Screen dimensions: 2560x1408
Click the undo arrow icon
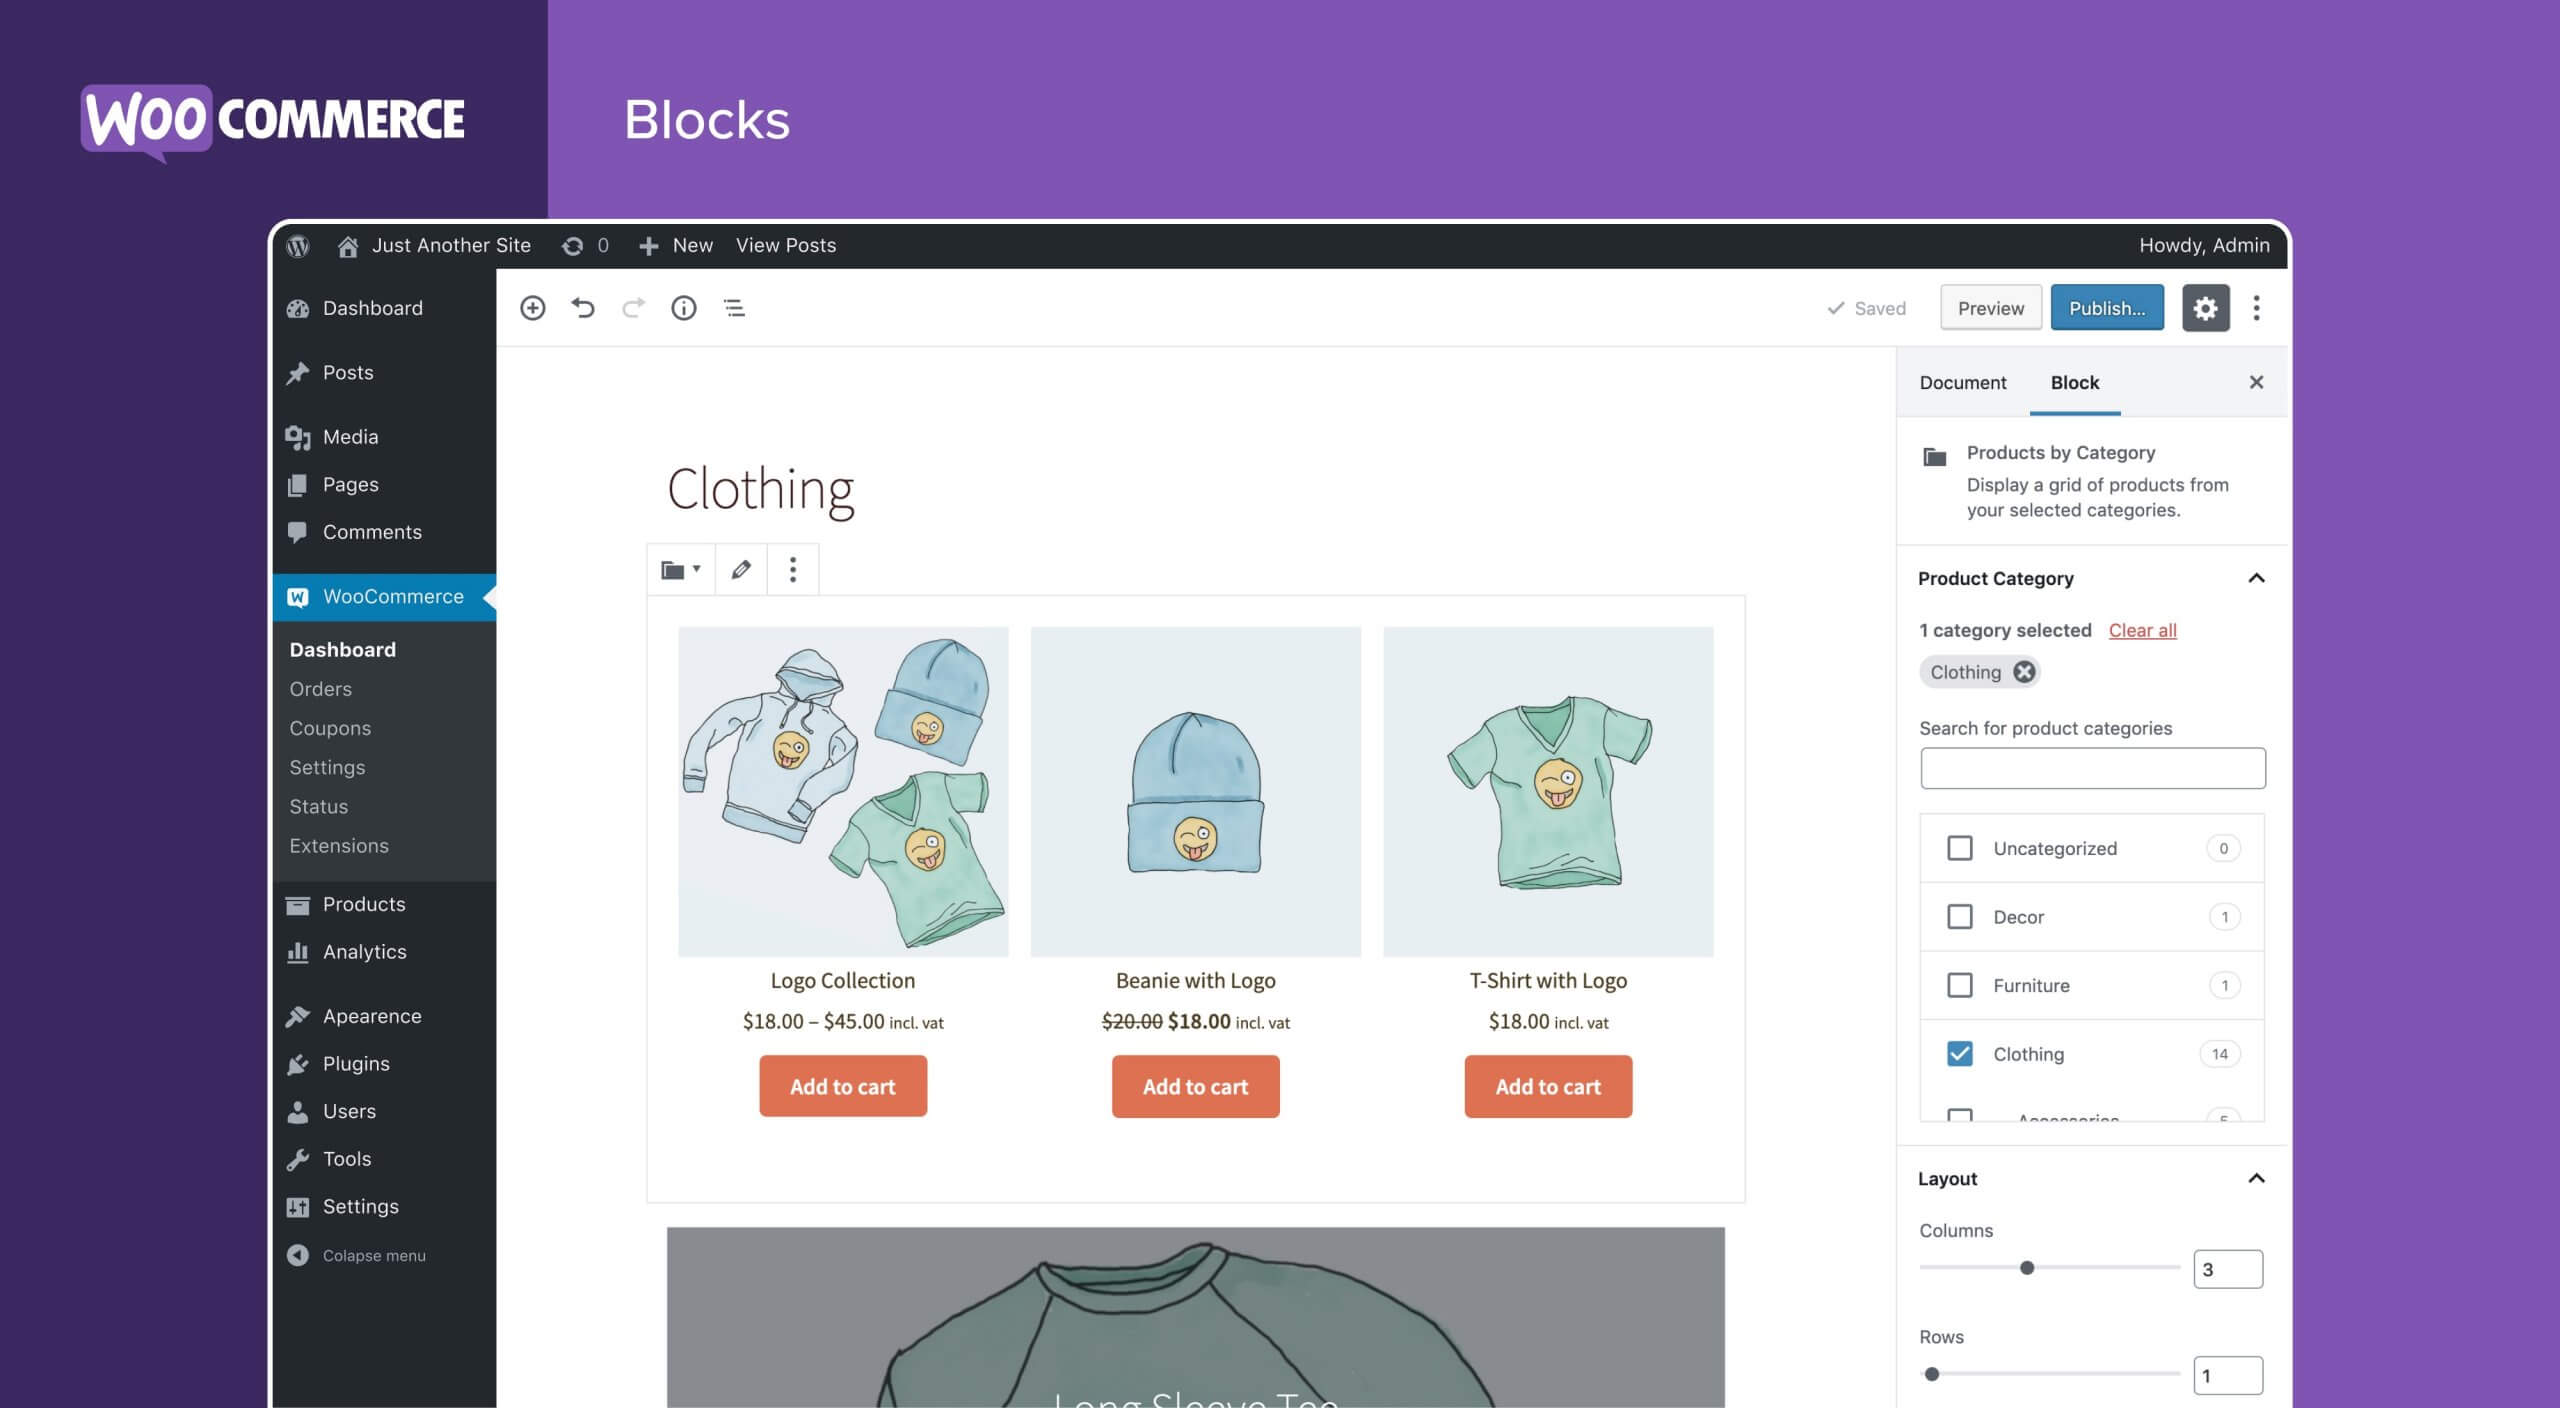581,307
